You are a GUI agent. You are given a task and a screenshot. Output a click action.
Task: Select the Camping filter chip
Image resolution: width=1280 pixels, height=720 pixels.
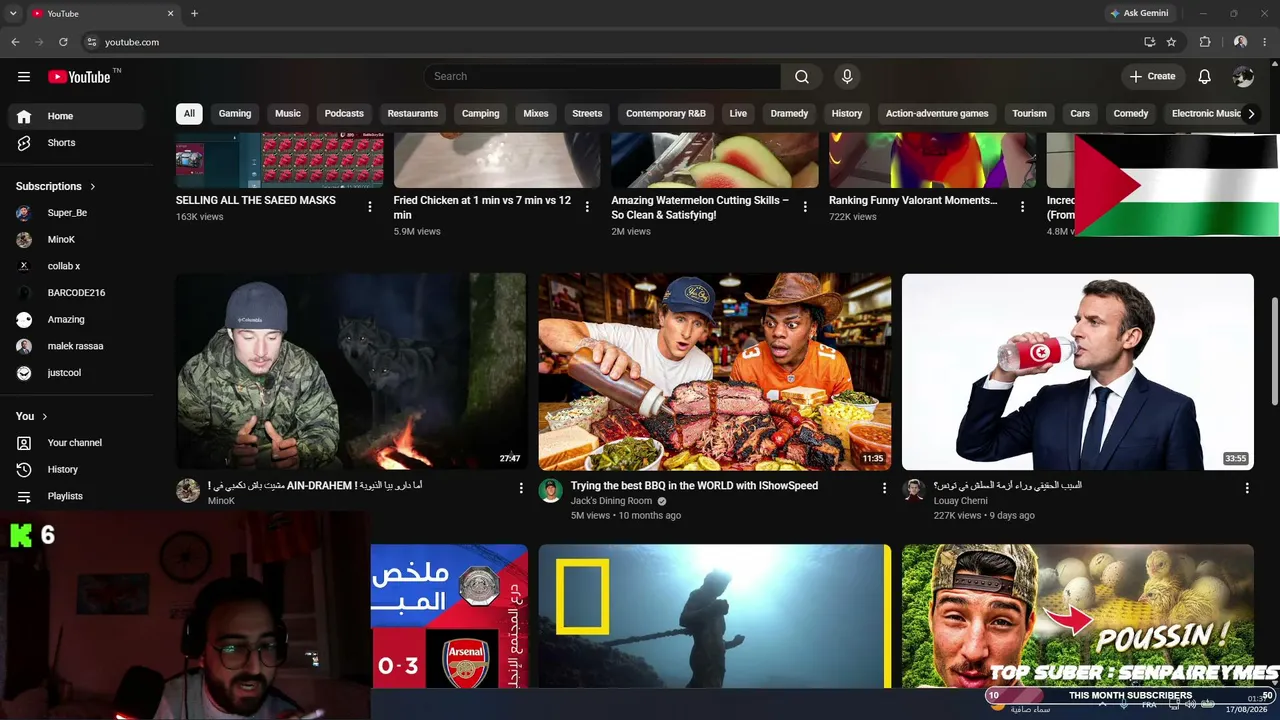[x=481, y=114]
